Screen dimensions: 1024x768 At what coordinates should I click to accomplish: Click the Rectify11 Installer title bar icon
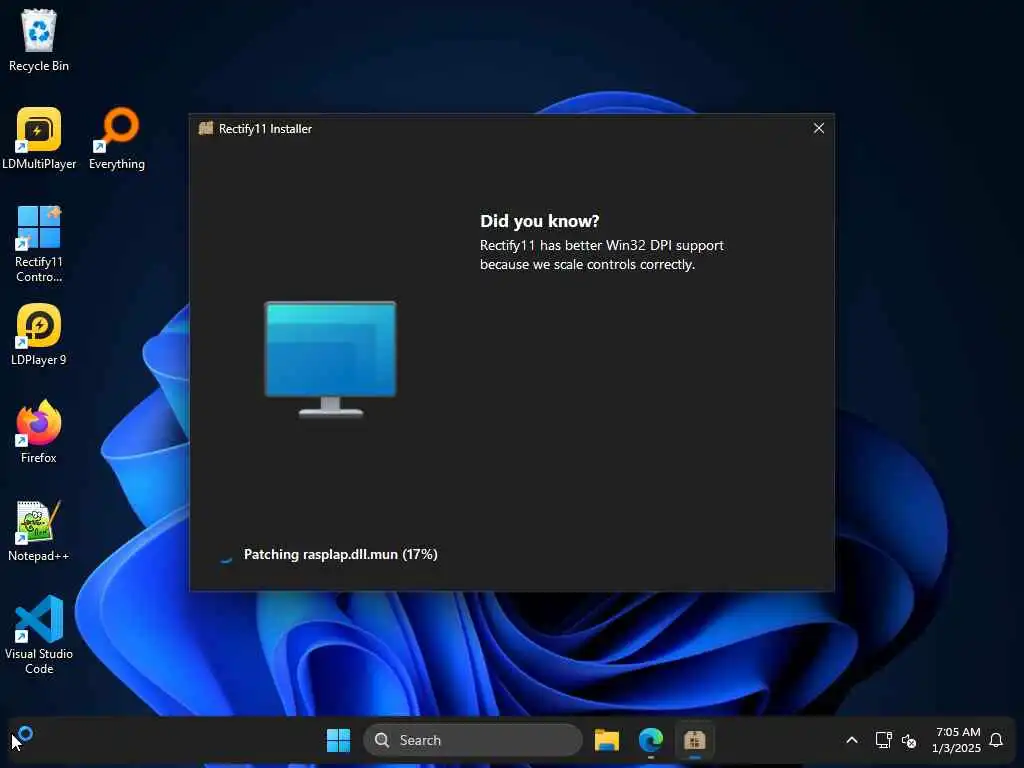pos(206,128)
